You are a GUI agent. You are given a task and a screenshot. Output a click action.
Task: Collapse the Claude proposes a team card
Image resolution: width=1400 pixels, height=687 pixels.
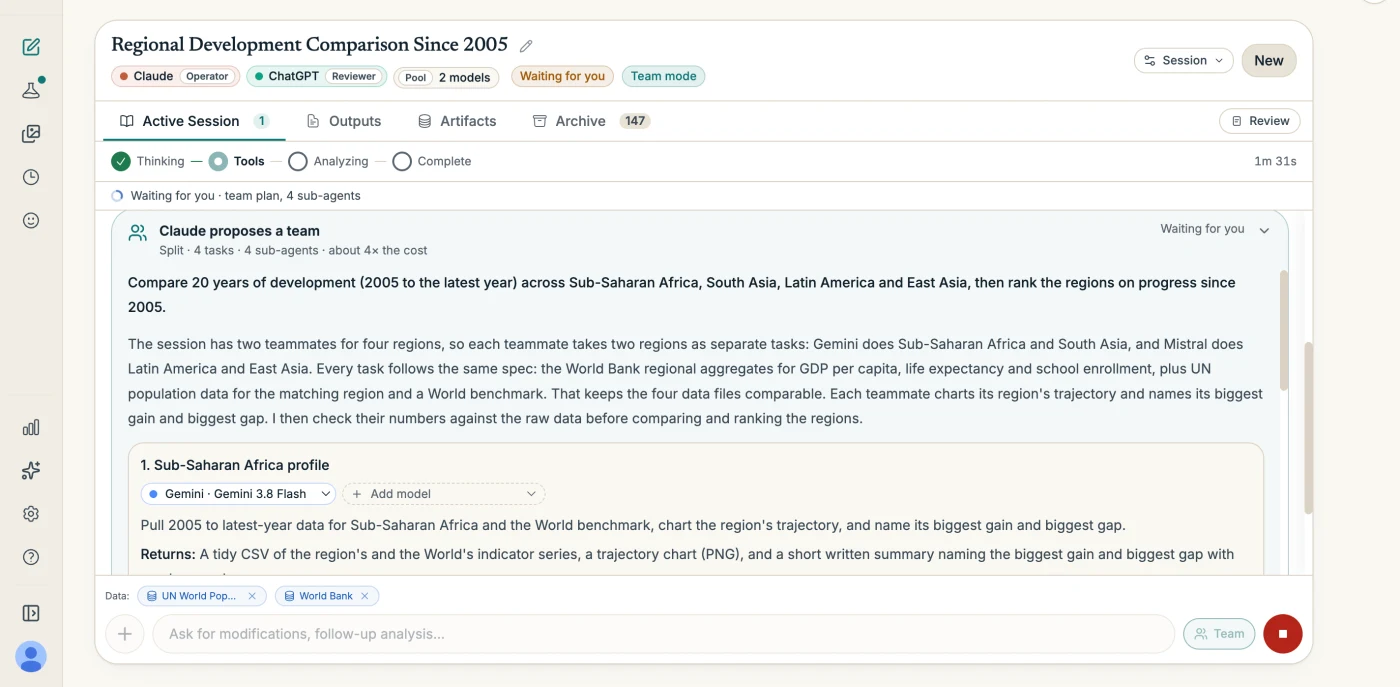(1264, 231)
